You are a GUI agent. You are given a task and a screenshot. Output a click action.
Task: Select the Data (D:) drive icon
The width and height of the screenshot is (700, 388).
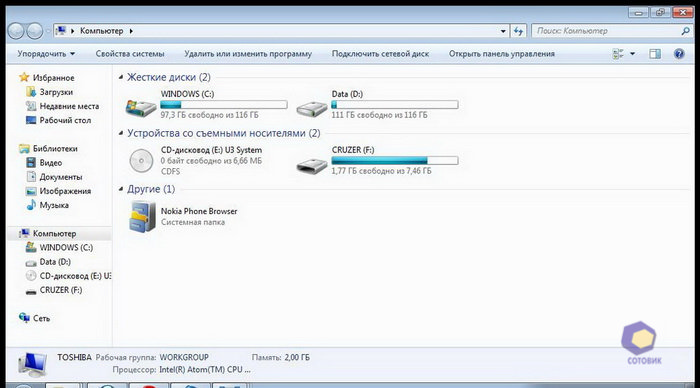click(x=312, y=108)
